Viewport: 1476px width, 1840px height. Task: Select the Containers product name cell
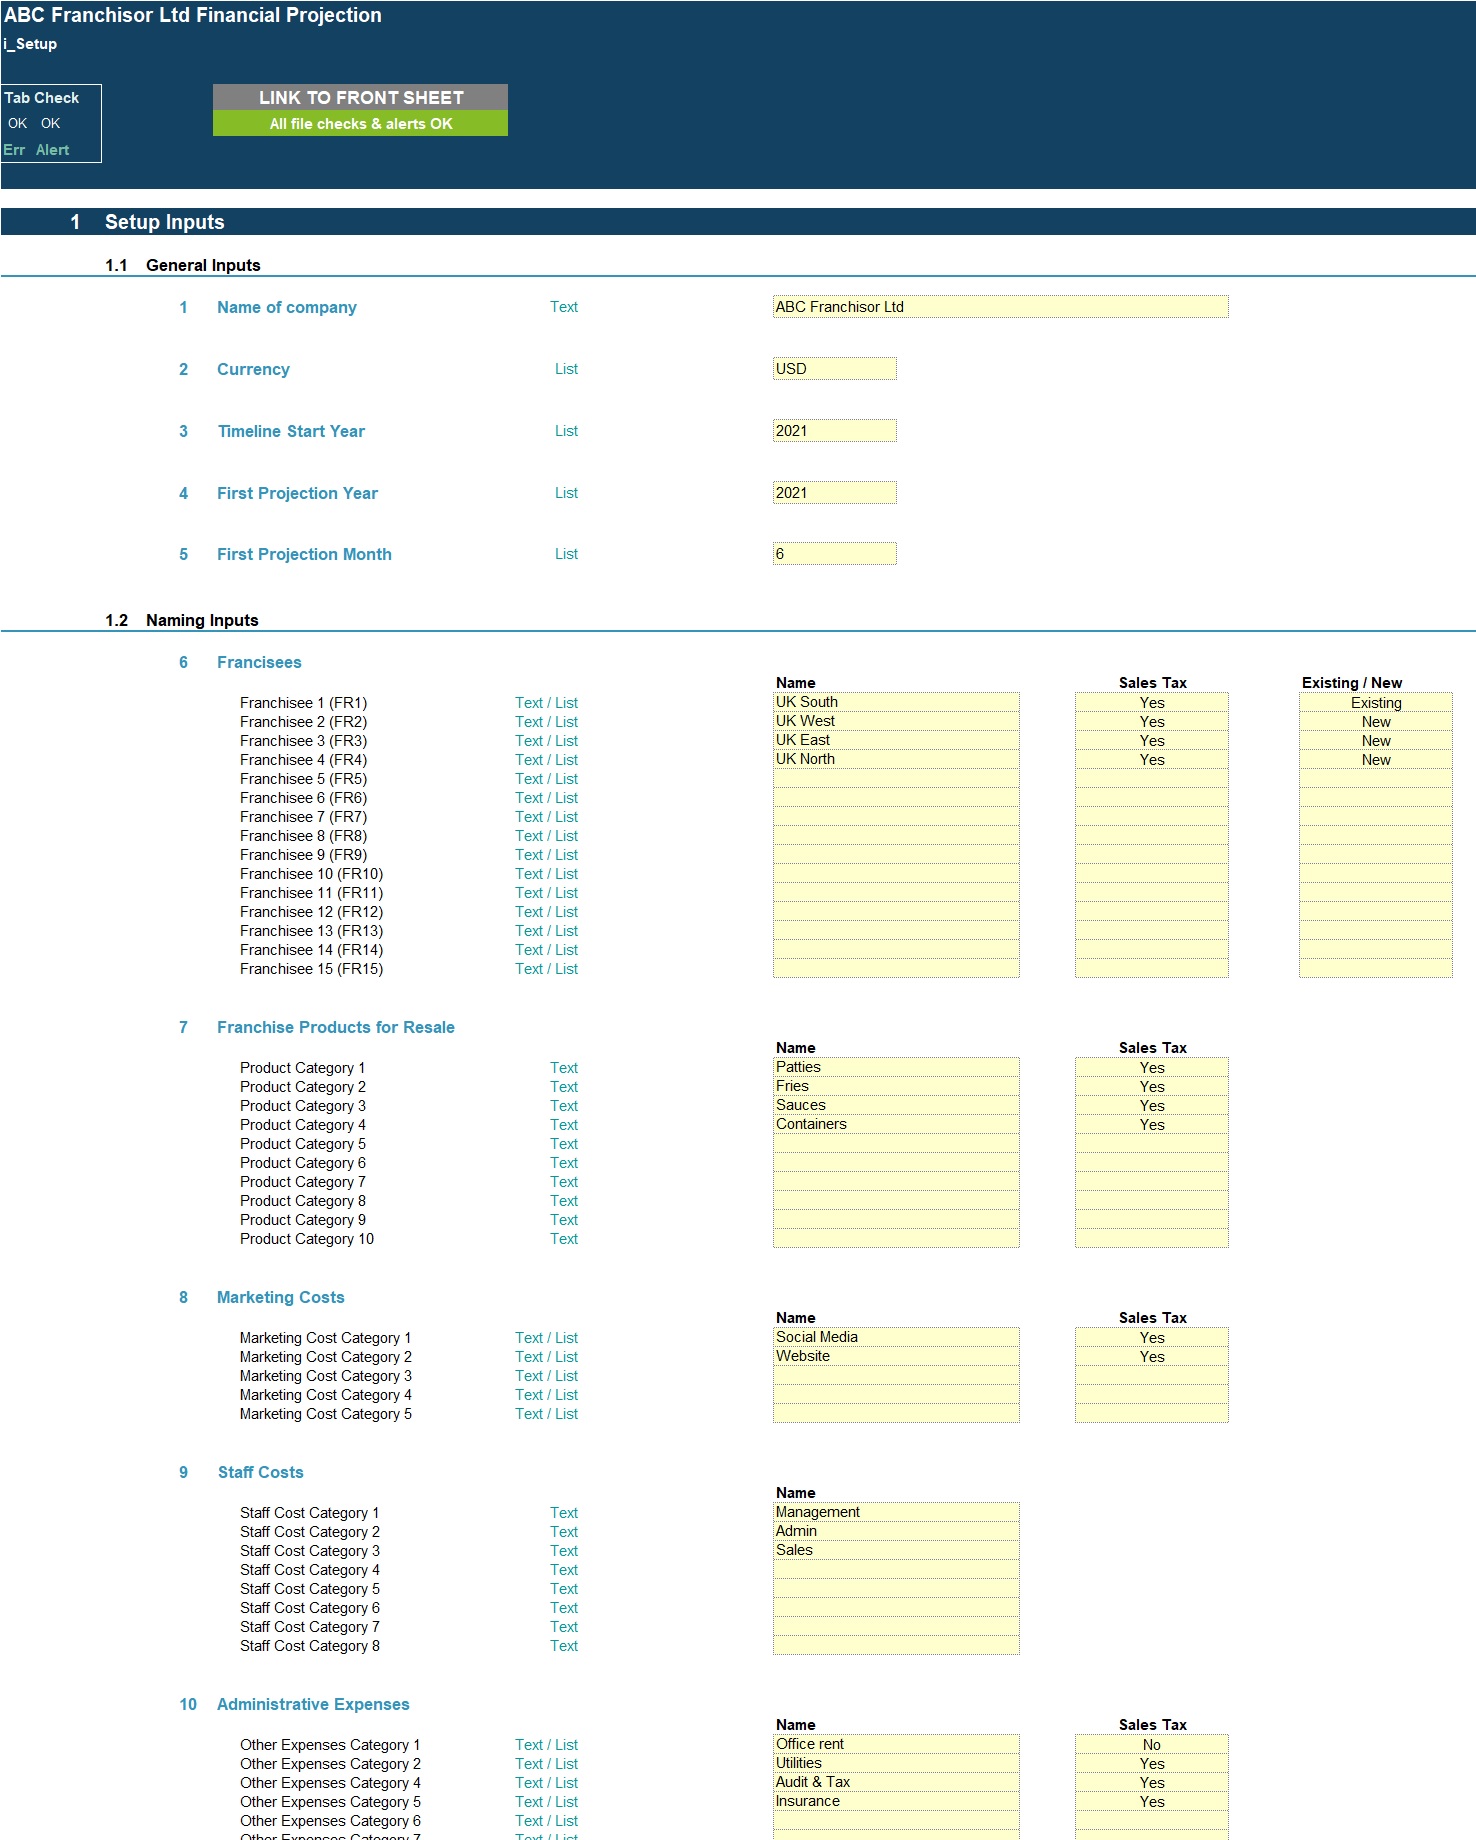point(896,1124)
